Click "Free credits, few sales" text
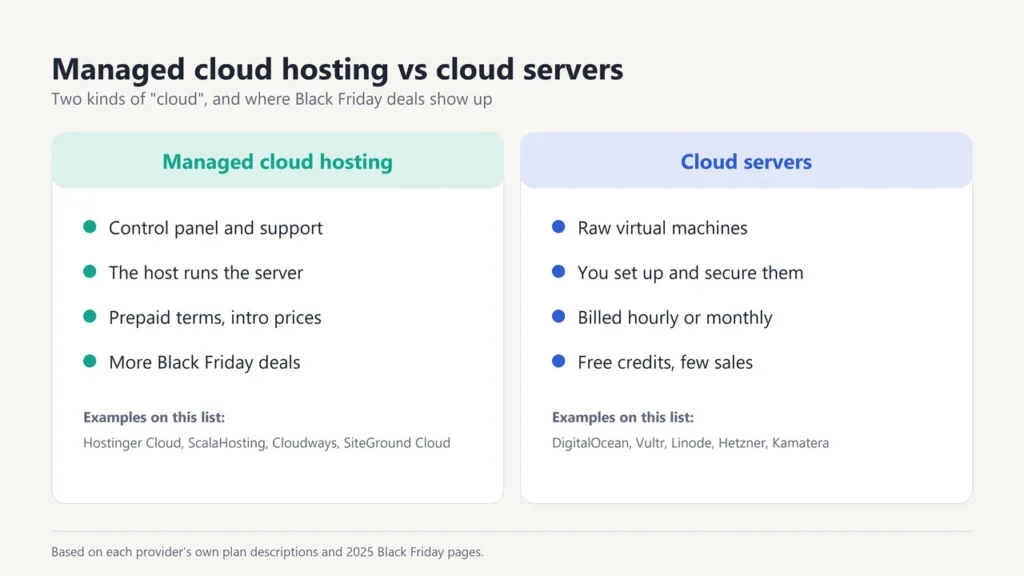Image resolution: width=1024 pixels, height=576 pixels. (665, 362)
